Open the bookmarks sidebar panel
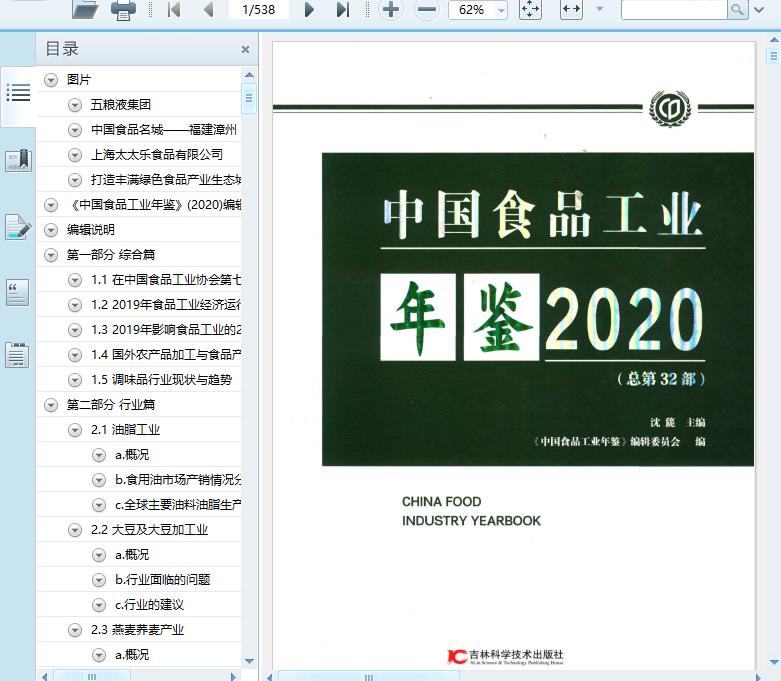This screenshot has height=681, width=781. tap(18, 160)
